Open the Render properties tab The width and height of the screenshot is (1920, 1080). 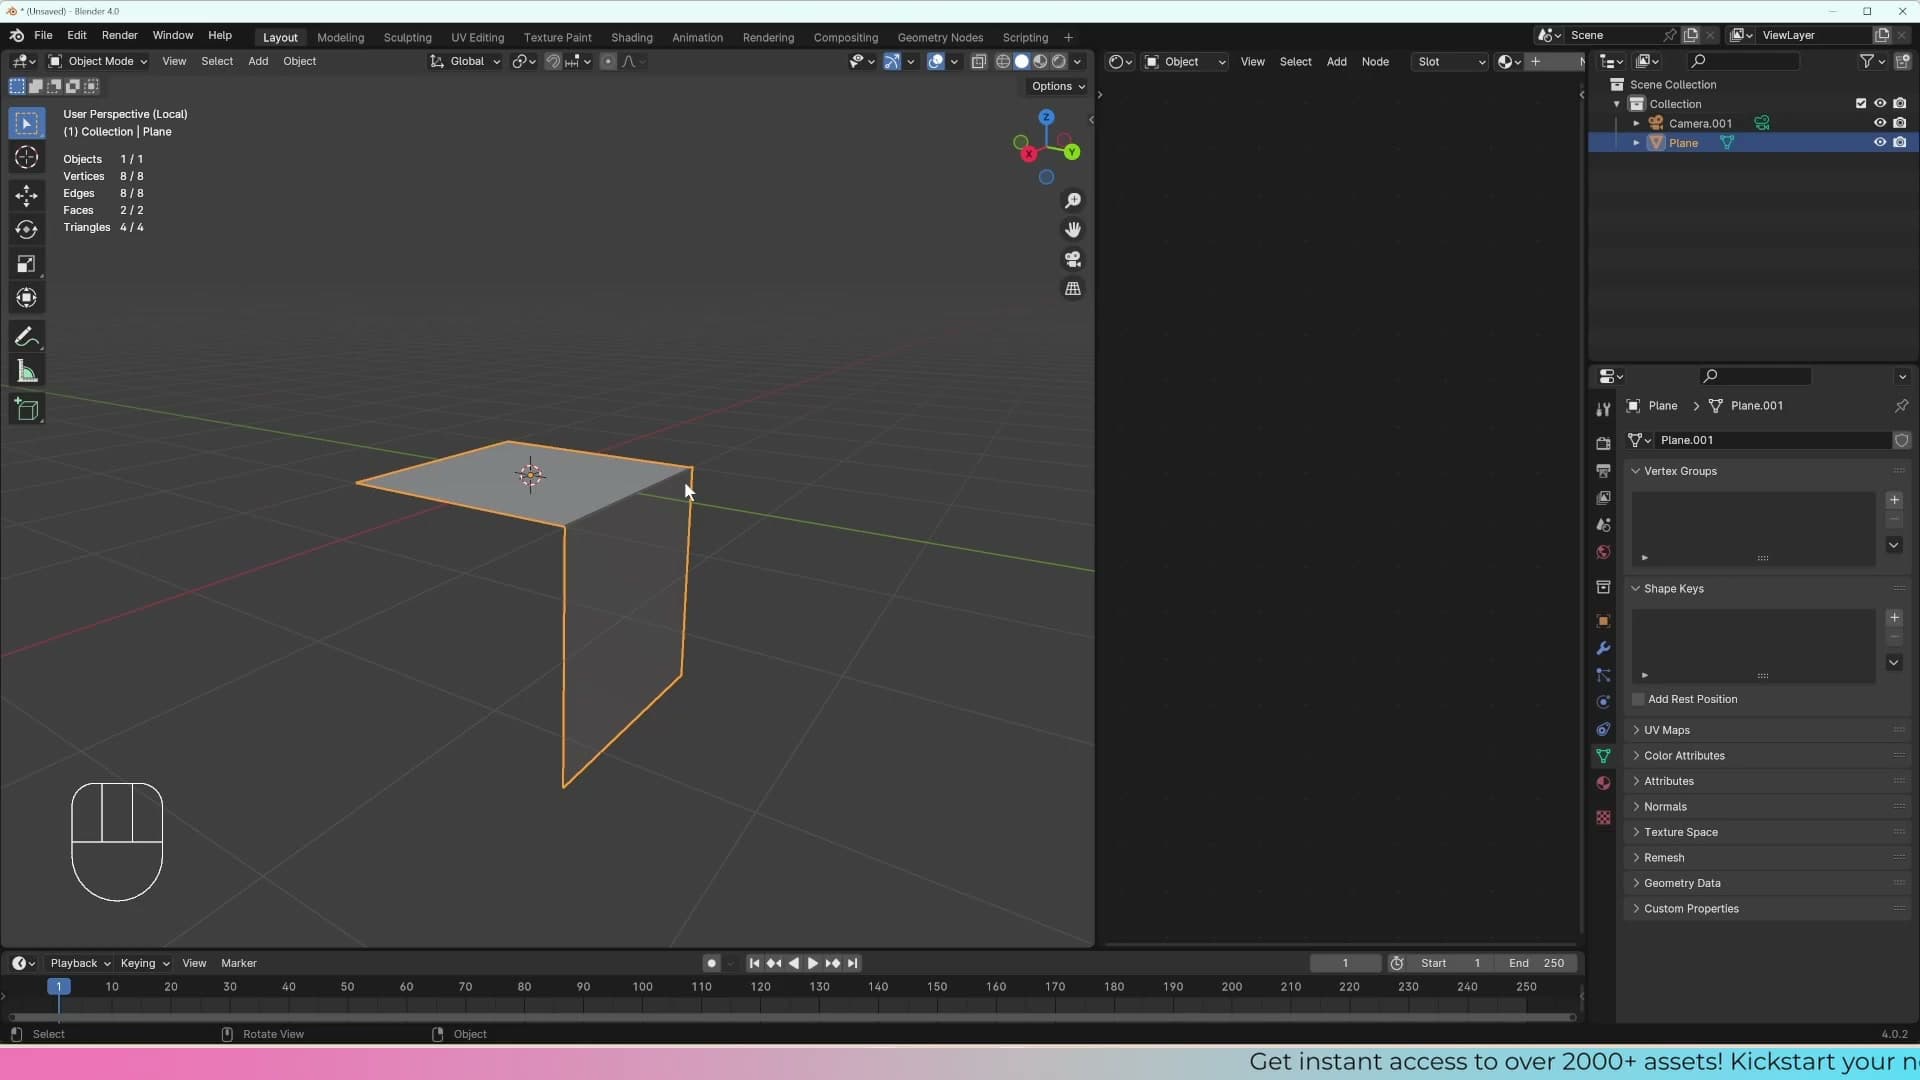(1603, 443)
